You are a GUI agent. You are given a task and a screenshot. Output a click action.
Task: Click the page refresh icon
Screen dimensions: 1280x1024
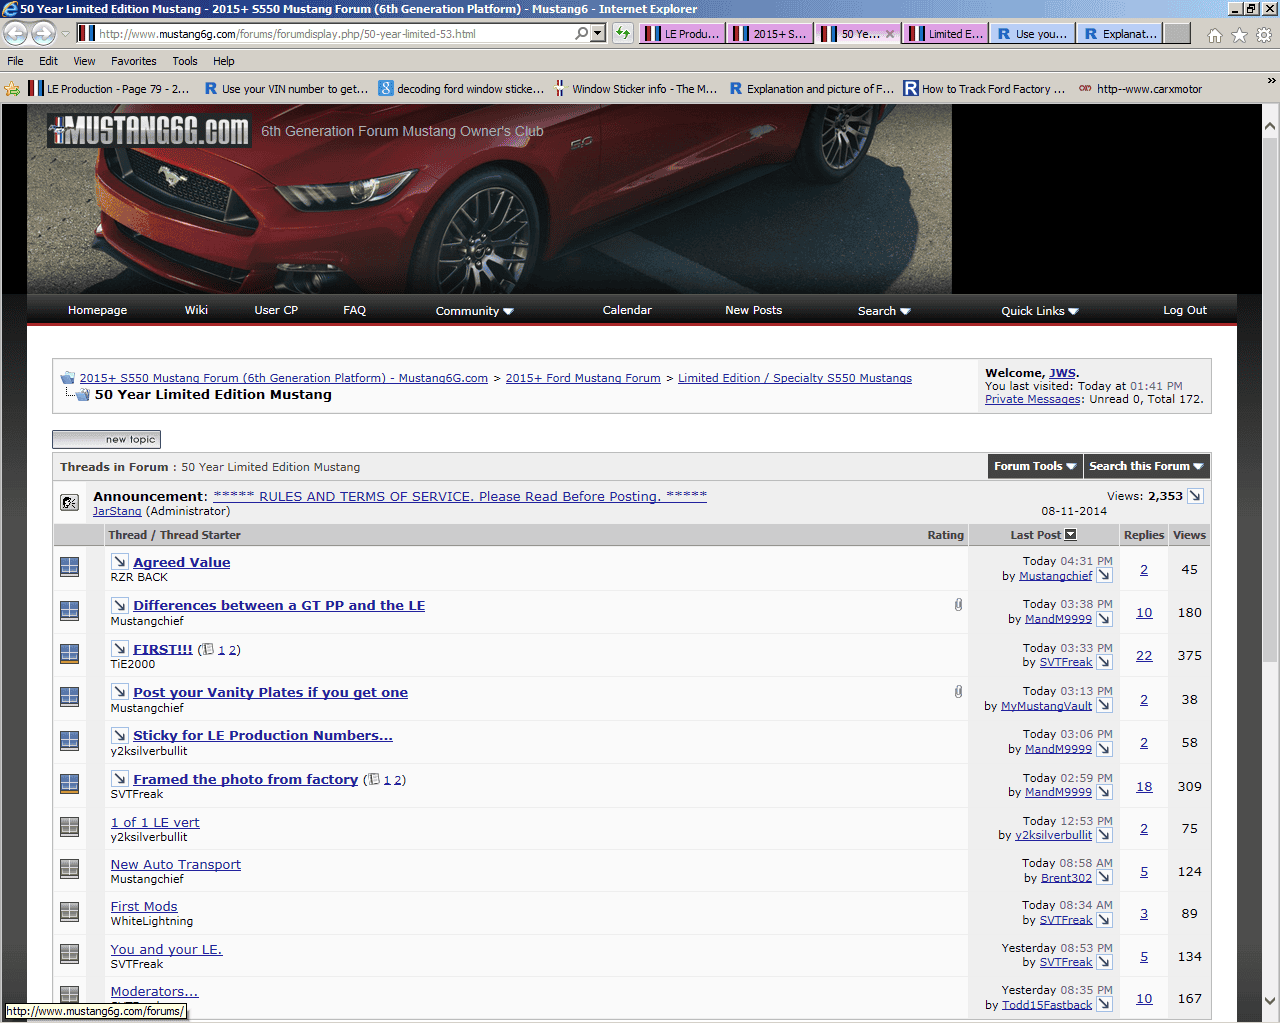pyautogui.click(x=623, y=33)
